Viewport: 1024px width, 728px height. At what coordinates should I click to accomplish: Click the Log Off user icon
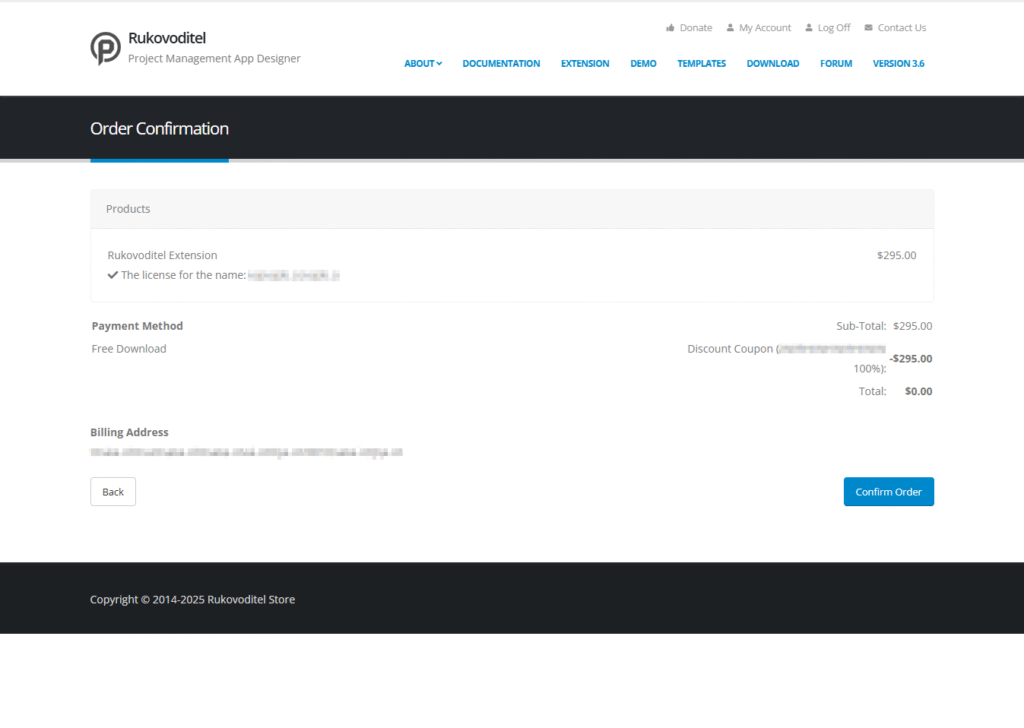tap(809, 28)
